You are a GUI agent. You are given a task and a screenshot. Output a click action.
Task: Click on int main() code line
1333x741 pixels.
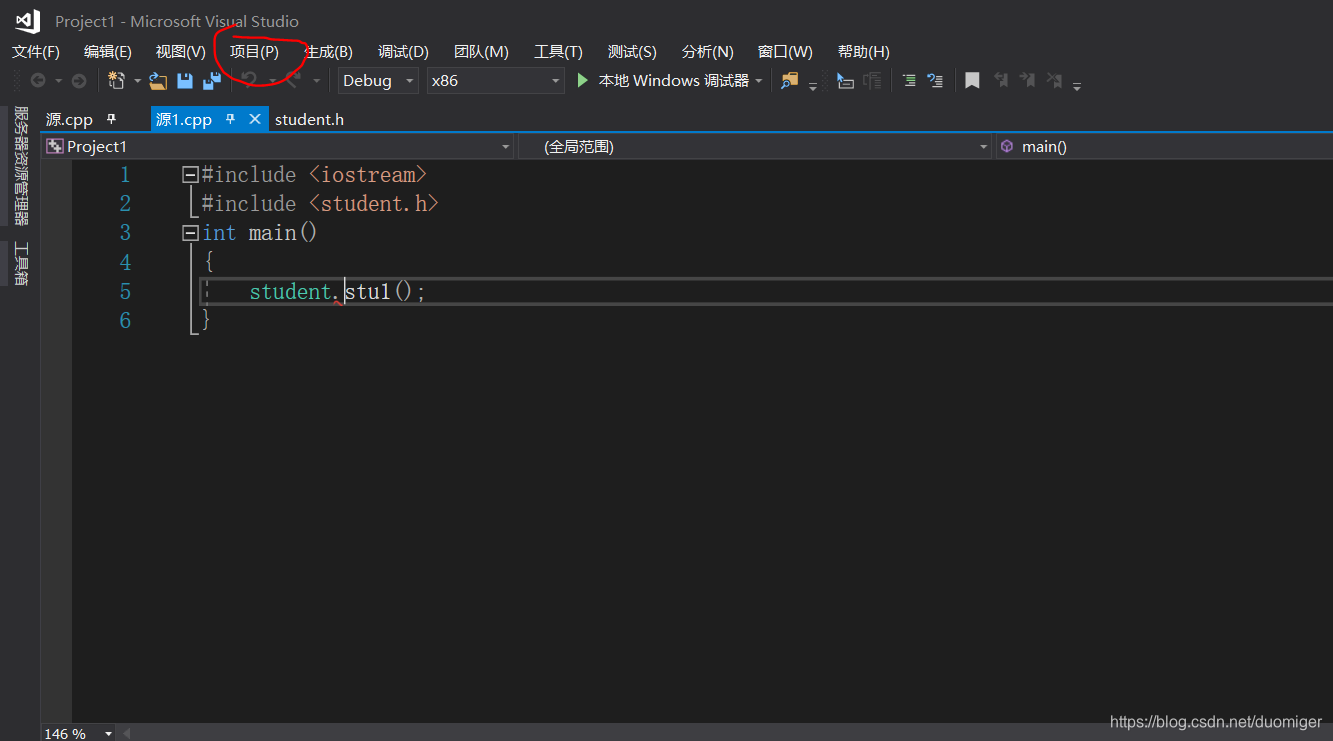tap(260, 233)
